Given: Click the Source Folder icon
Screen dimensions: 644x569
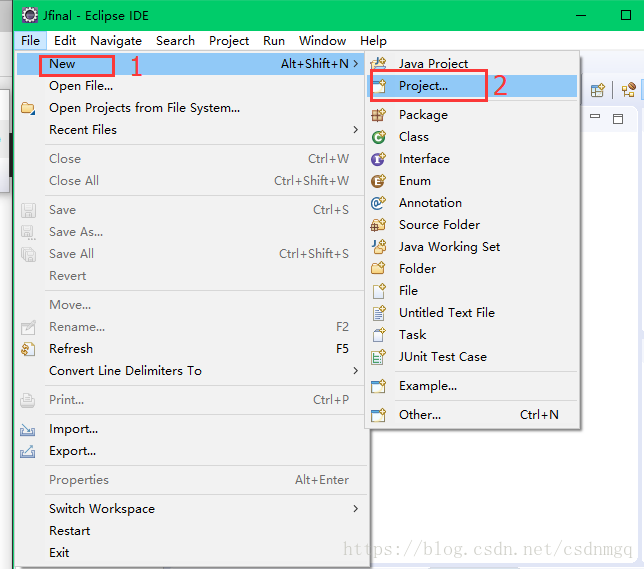Looking at the screenshot, I should click(378, 225).
